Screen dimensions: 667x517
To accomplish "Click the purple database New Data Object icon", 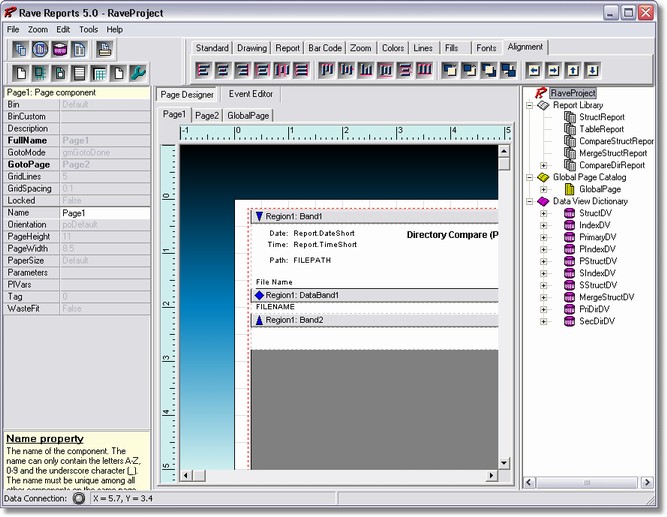I will 60,49.
